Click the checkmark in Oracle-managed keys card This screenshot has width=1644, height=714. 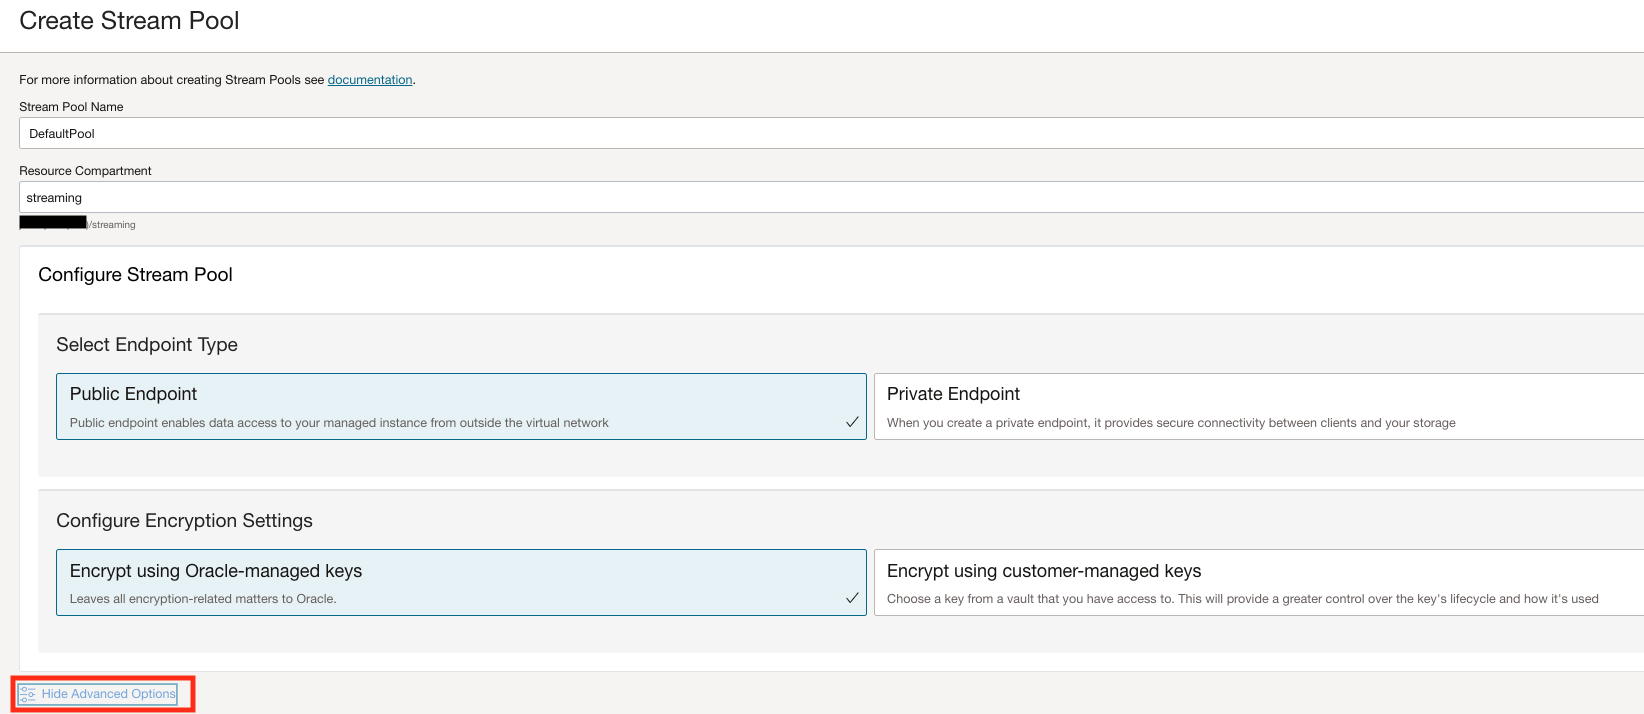click(852, 598)
